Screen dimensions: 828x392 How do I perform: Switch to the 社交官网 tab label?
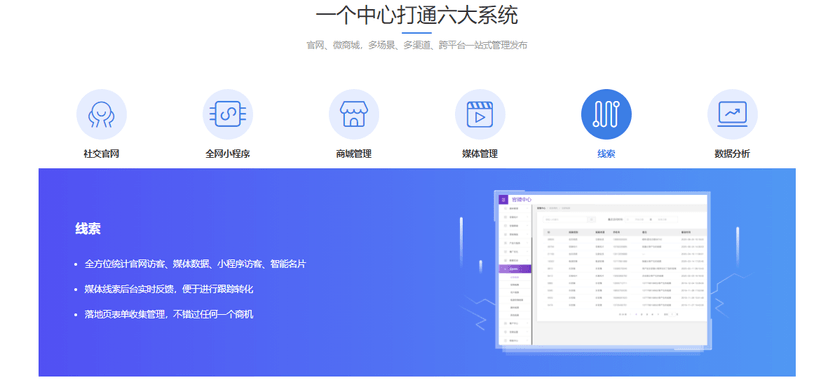(x=101, y=154)
